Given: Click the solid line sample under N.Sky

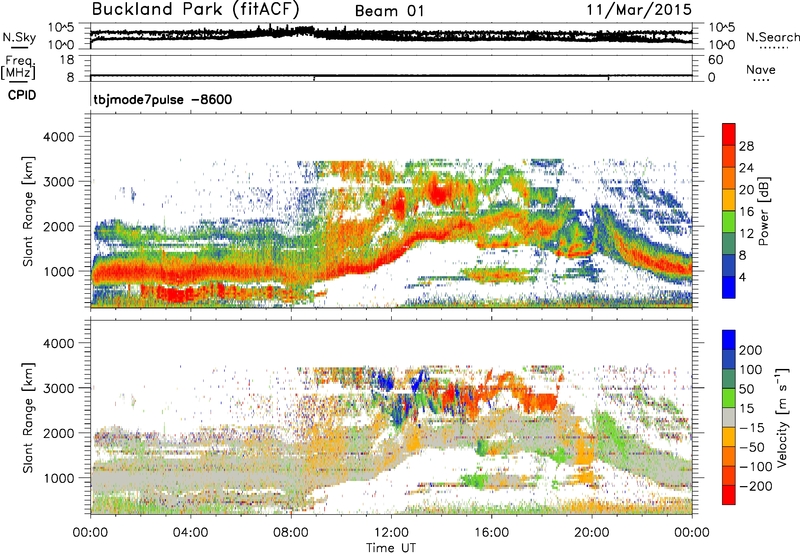Looking at the screenshot, I should click(19, 48).
